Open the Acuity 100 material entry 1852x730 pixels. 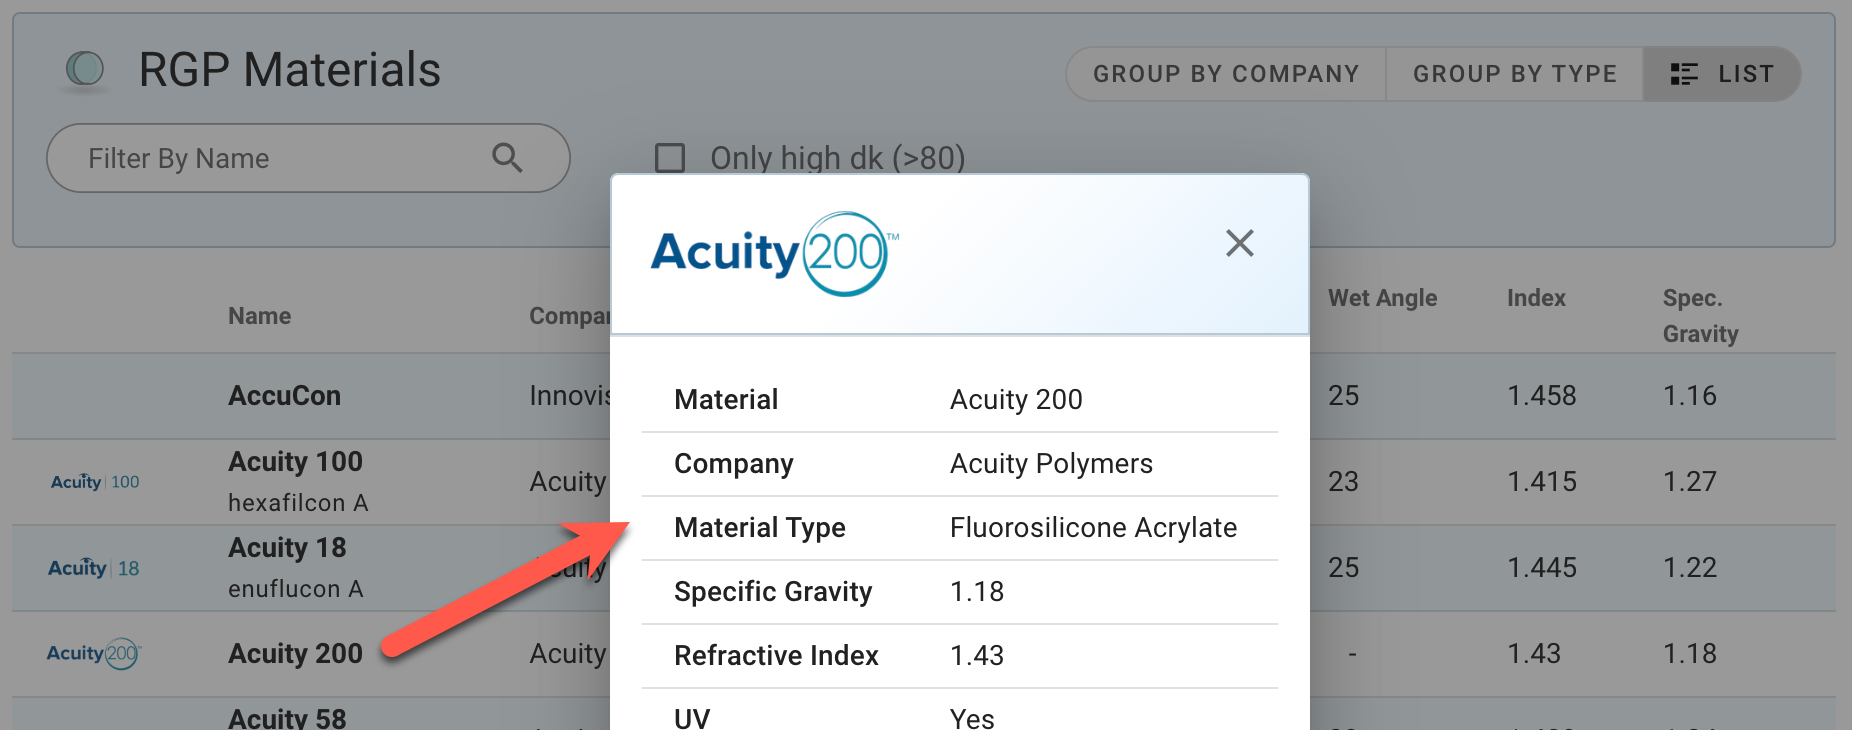pyautogui.click(x=296, y=462)
